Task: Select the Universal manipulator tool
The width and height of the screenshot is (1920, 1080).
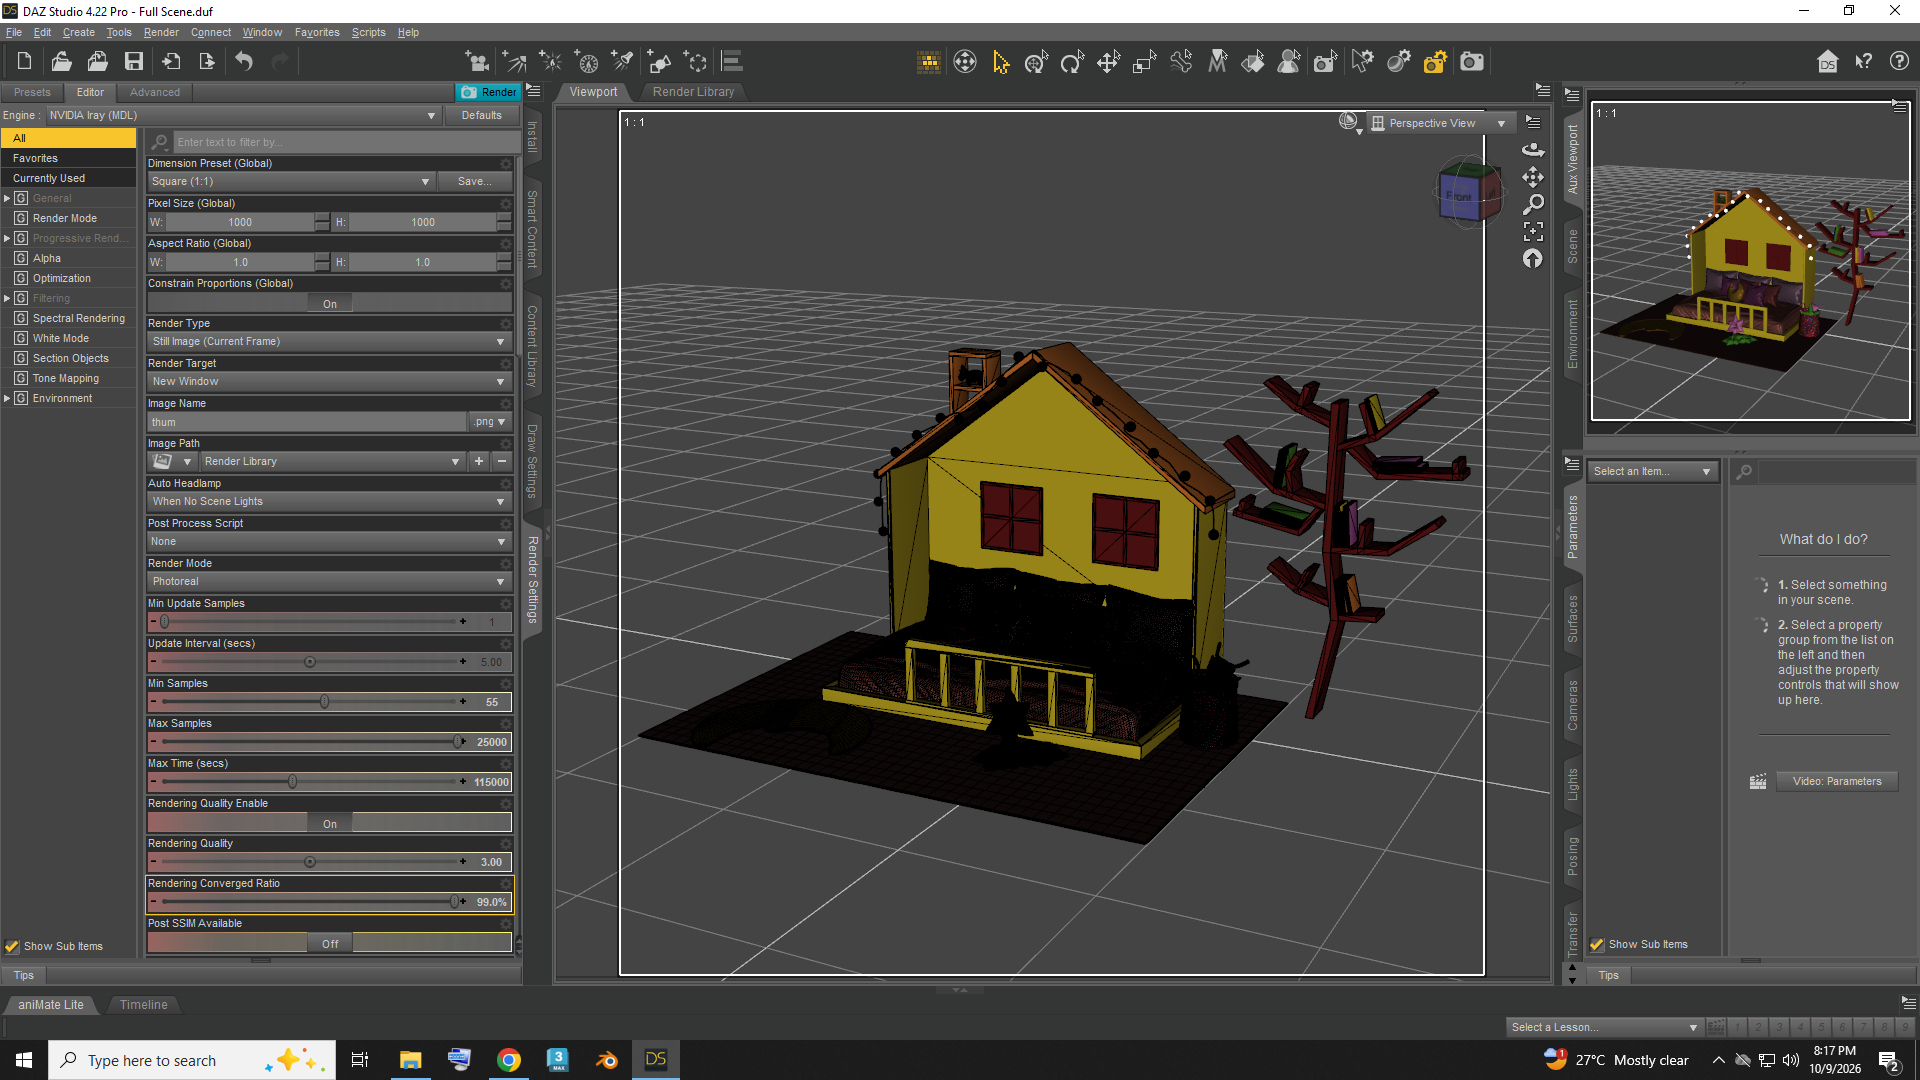Action: (1037, 62)
